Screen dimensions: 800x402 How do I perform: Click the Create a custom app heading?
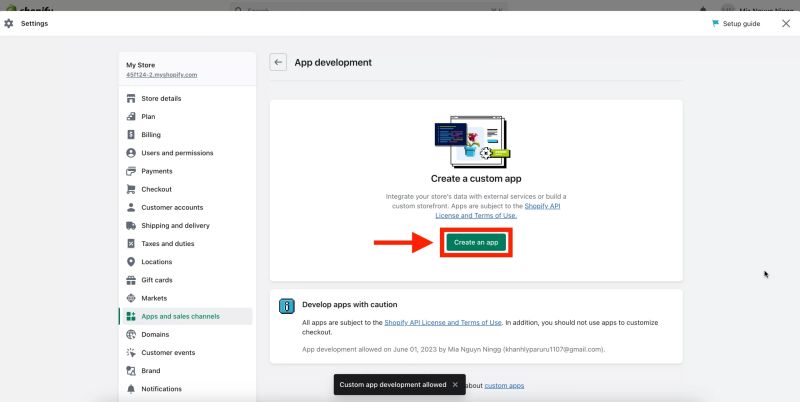[x=476, y=179]
